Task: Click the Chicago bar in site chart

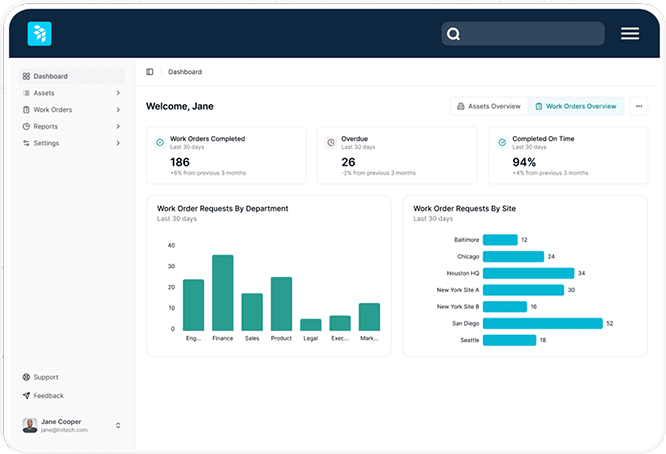Action: (513, 257)
